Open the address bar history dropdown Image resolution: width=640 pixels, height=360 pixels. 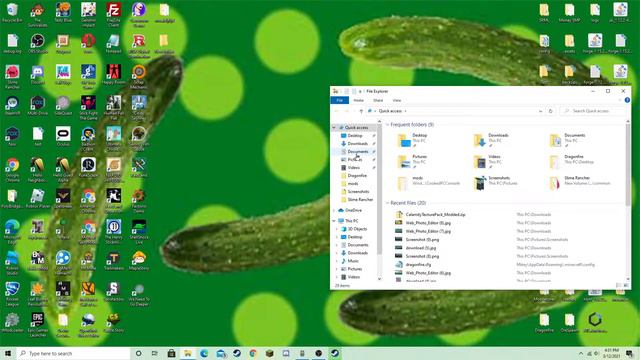point(540,111)
